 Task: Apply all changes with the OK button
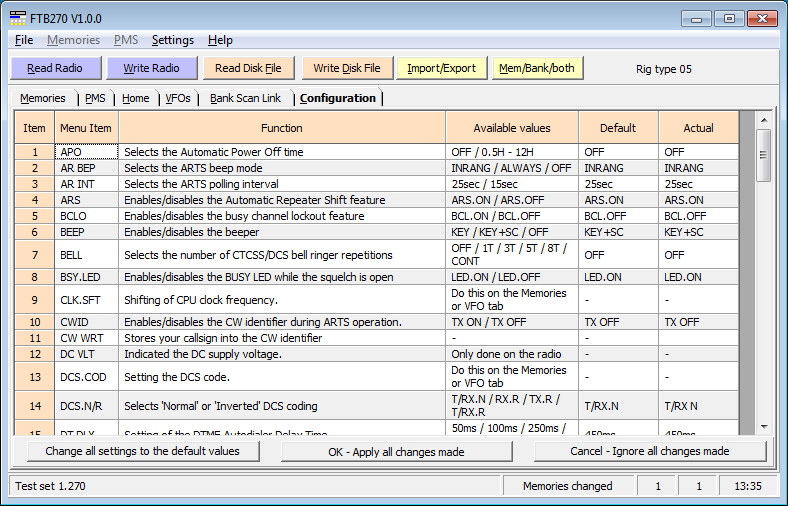pyautogui.click(x=396, y=451)
